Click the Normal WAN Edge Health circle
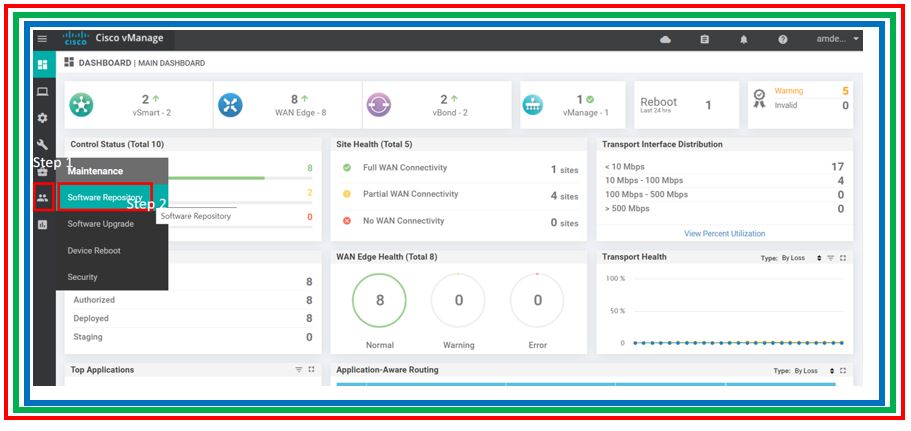The image size is (911, 431). coord(379,300)
